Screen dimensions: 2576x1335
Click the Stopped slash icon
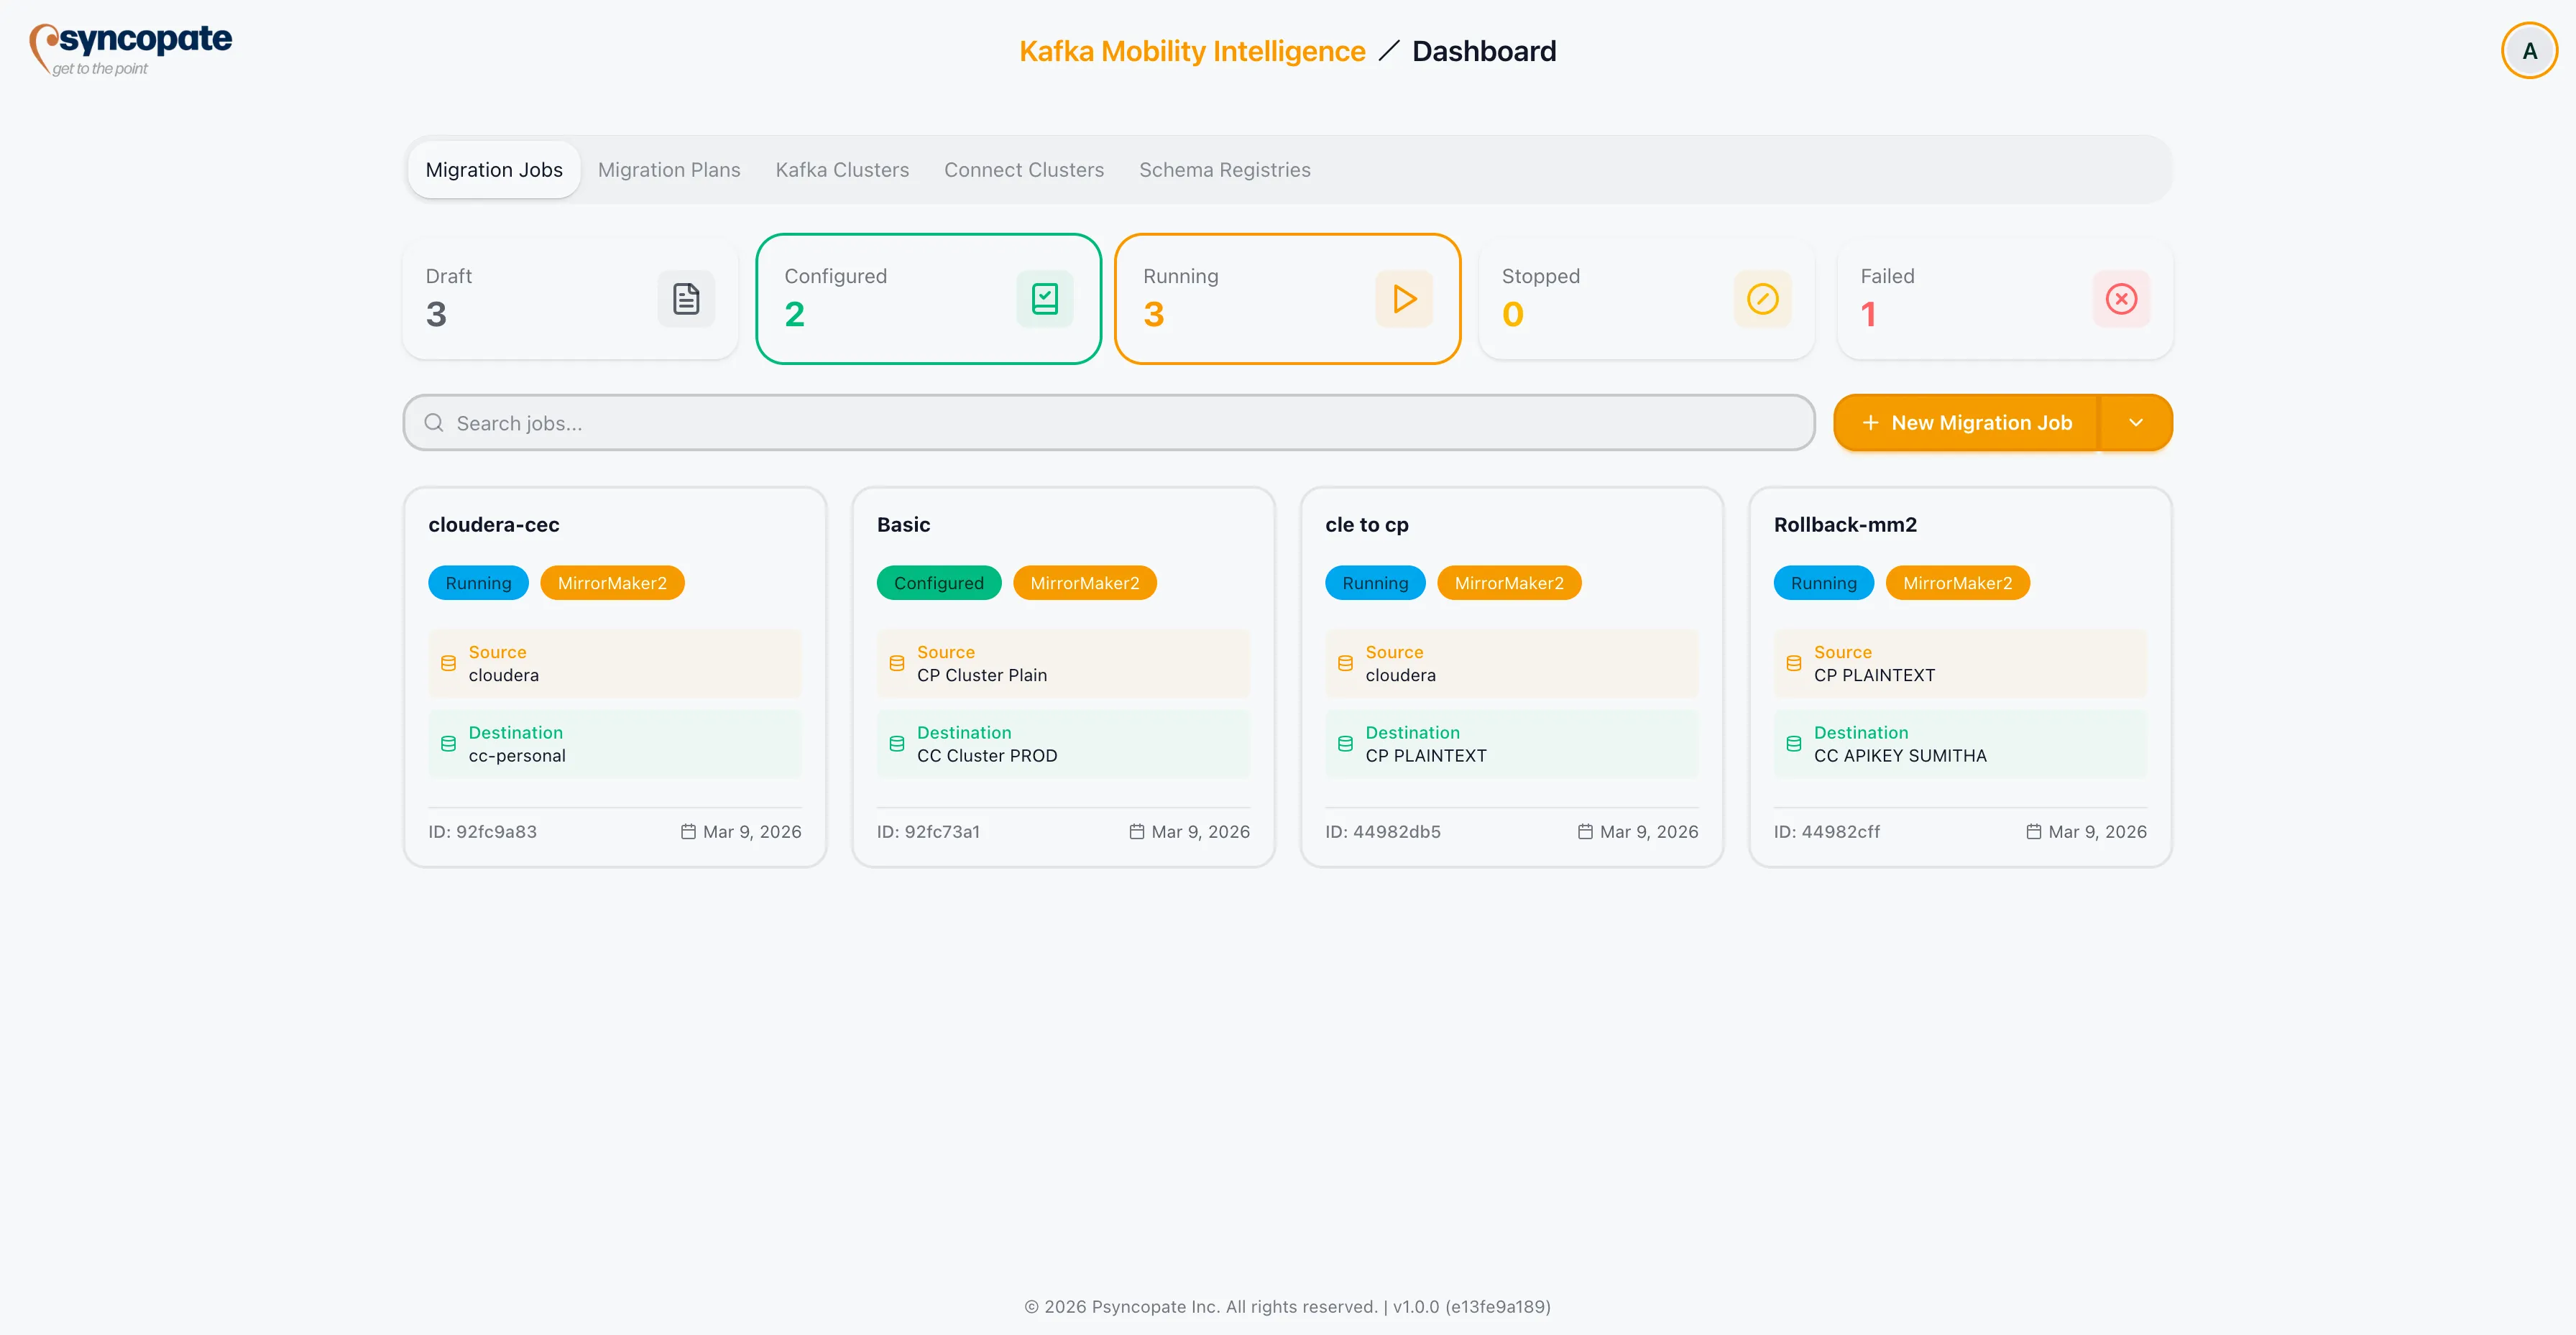pos(1762,298)
